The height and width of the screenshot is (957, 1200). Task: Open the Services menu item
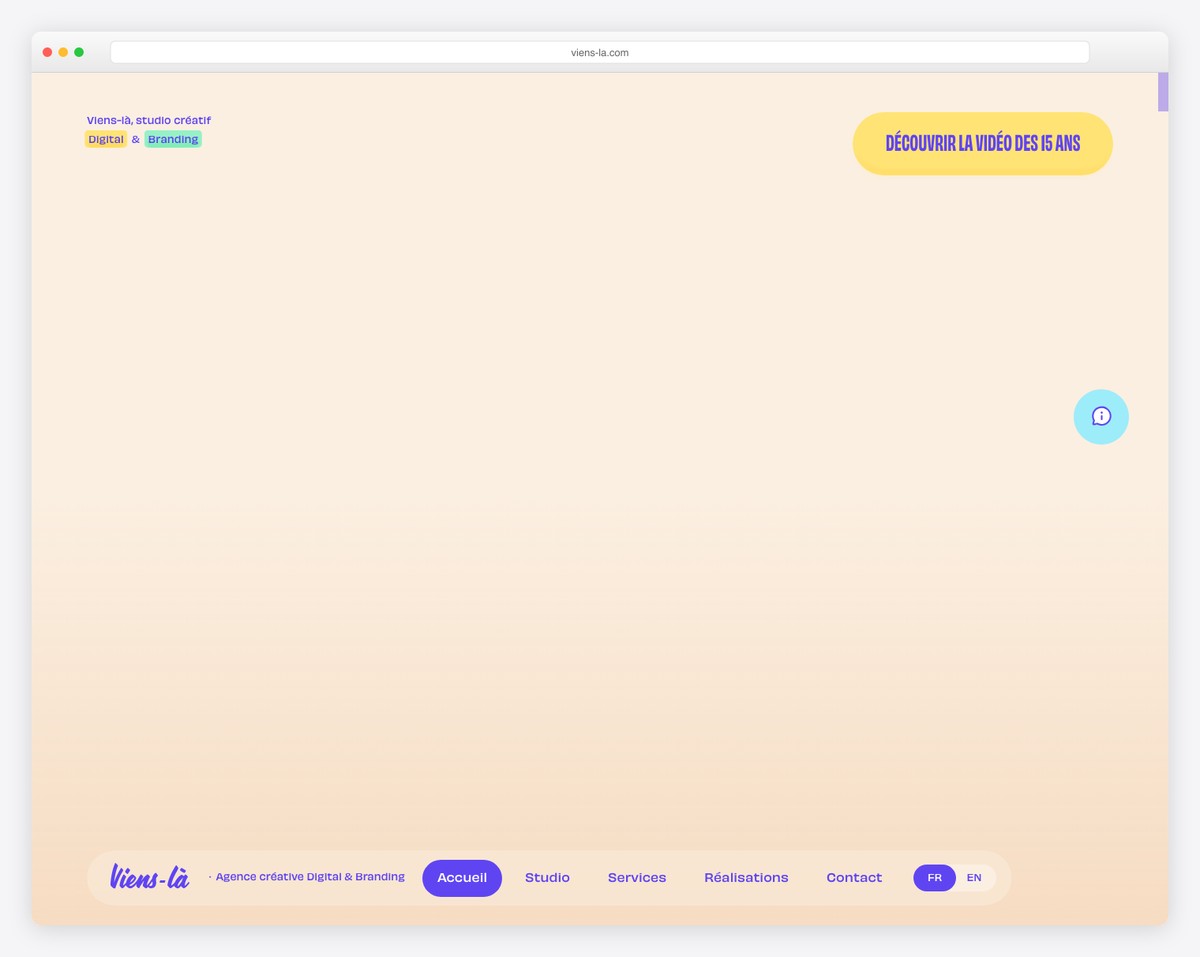pyautogui.click(x=637, y=878)
